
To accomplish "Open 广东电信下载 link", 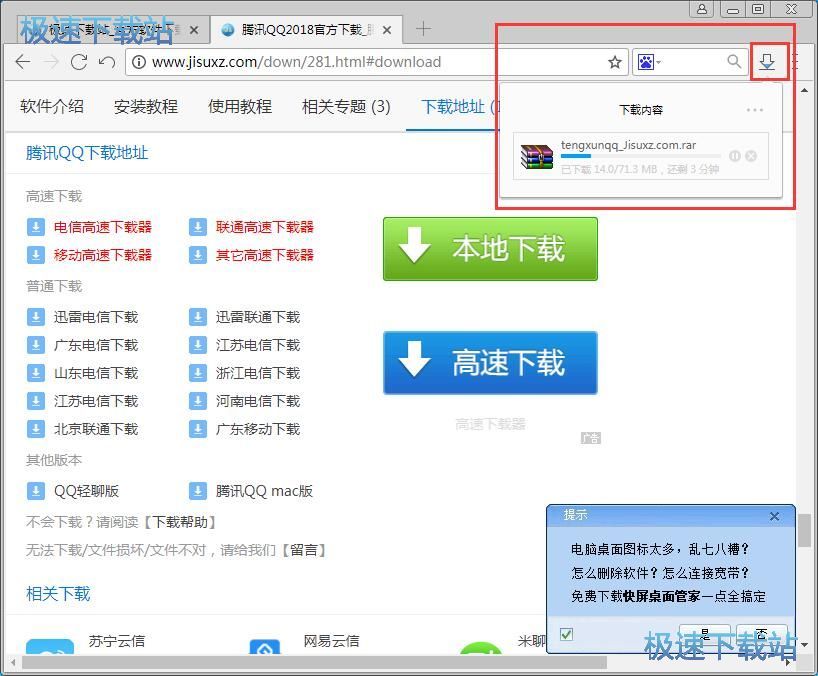I will (95, 345).
